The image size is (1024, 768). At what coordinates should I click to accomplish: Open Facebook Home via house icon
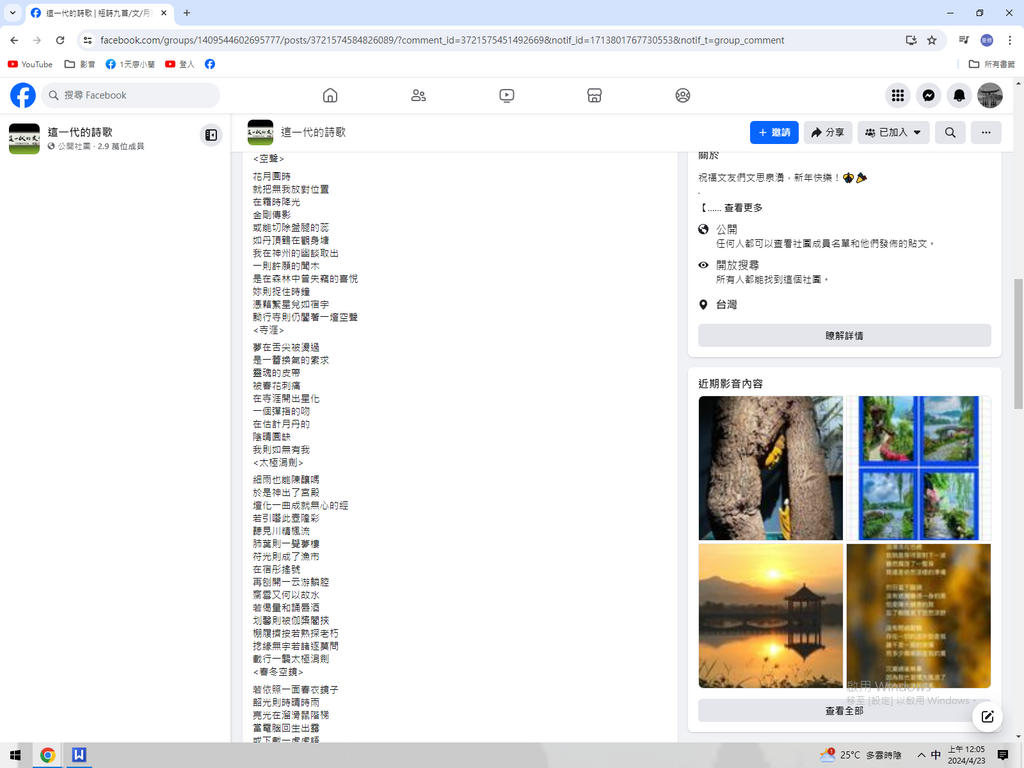[x=330, y=95]
